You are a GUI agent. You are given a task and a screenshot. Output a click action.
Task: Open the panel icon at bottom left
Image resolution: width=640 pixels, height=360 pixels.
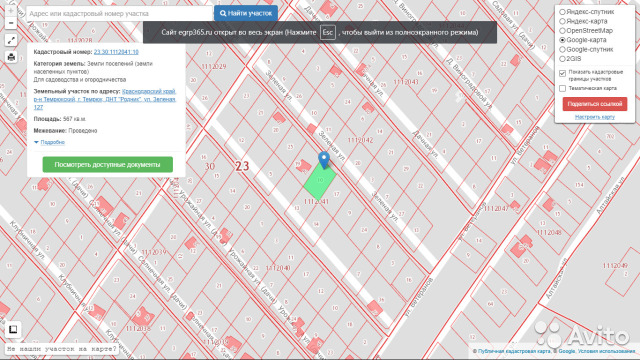click(x=13, y=329)
